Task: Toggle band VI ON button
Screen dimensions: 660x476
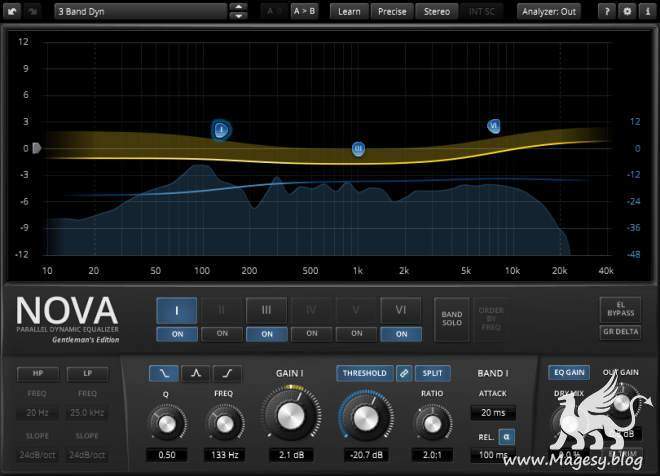Action: click(x=401, y=334)
